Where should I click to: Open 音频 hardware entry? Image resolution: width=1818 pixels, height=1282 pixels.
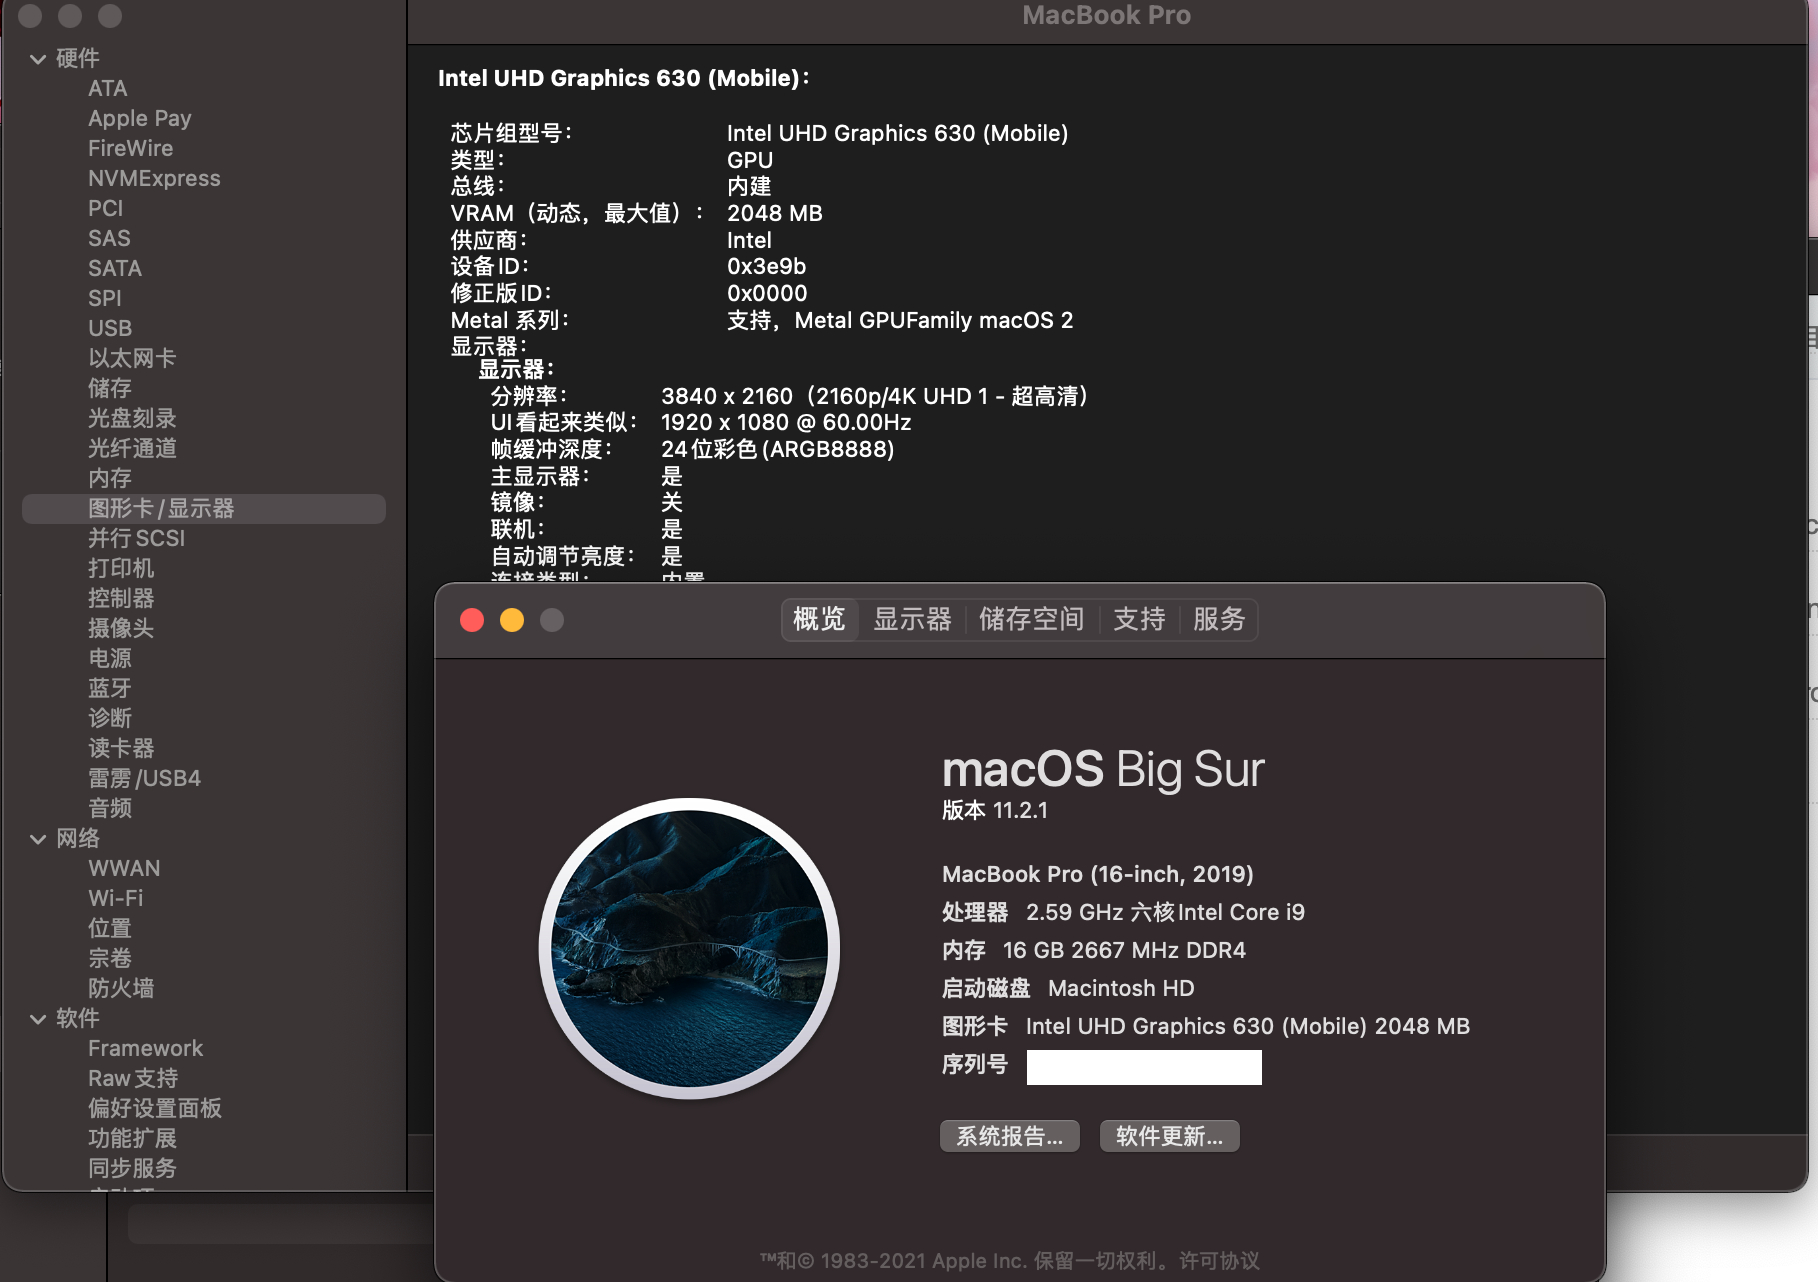click(110, 808)
